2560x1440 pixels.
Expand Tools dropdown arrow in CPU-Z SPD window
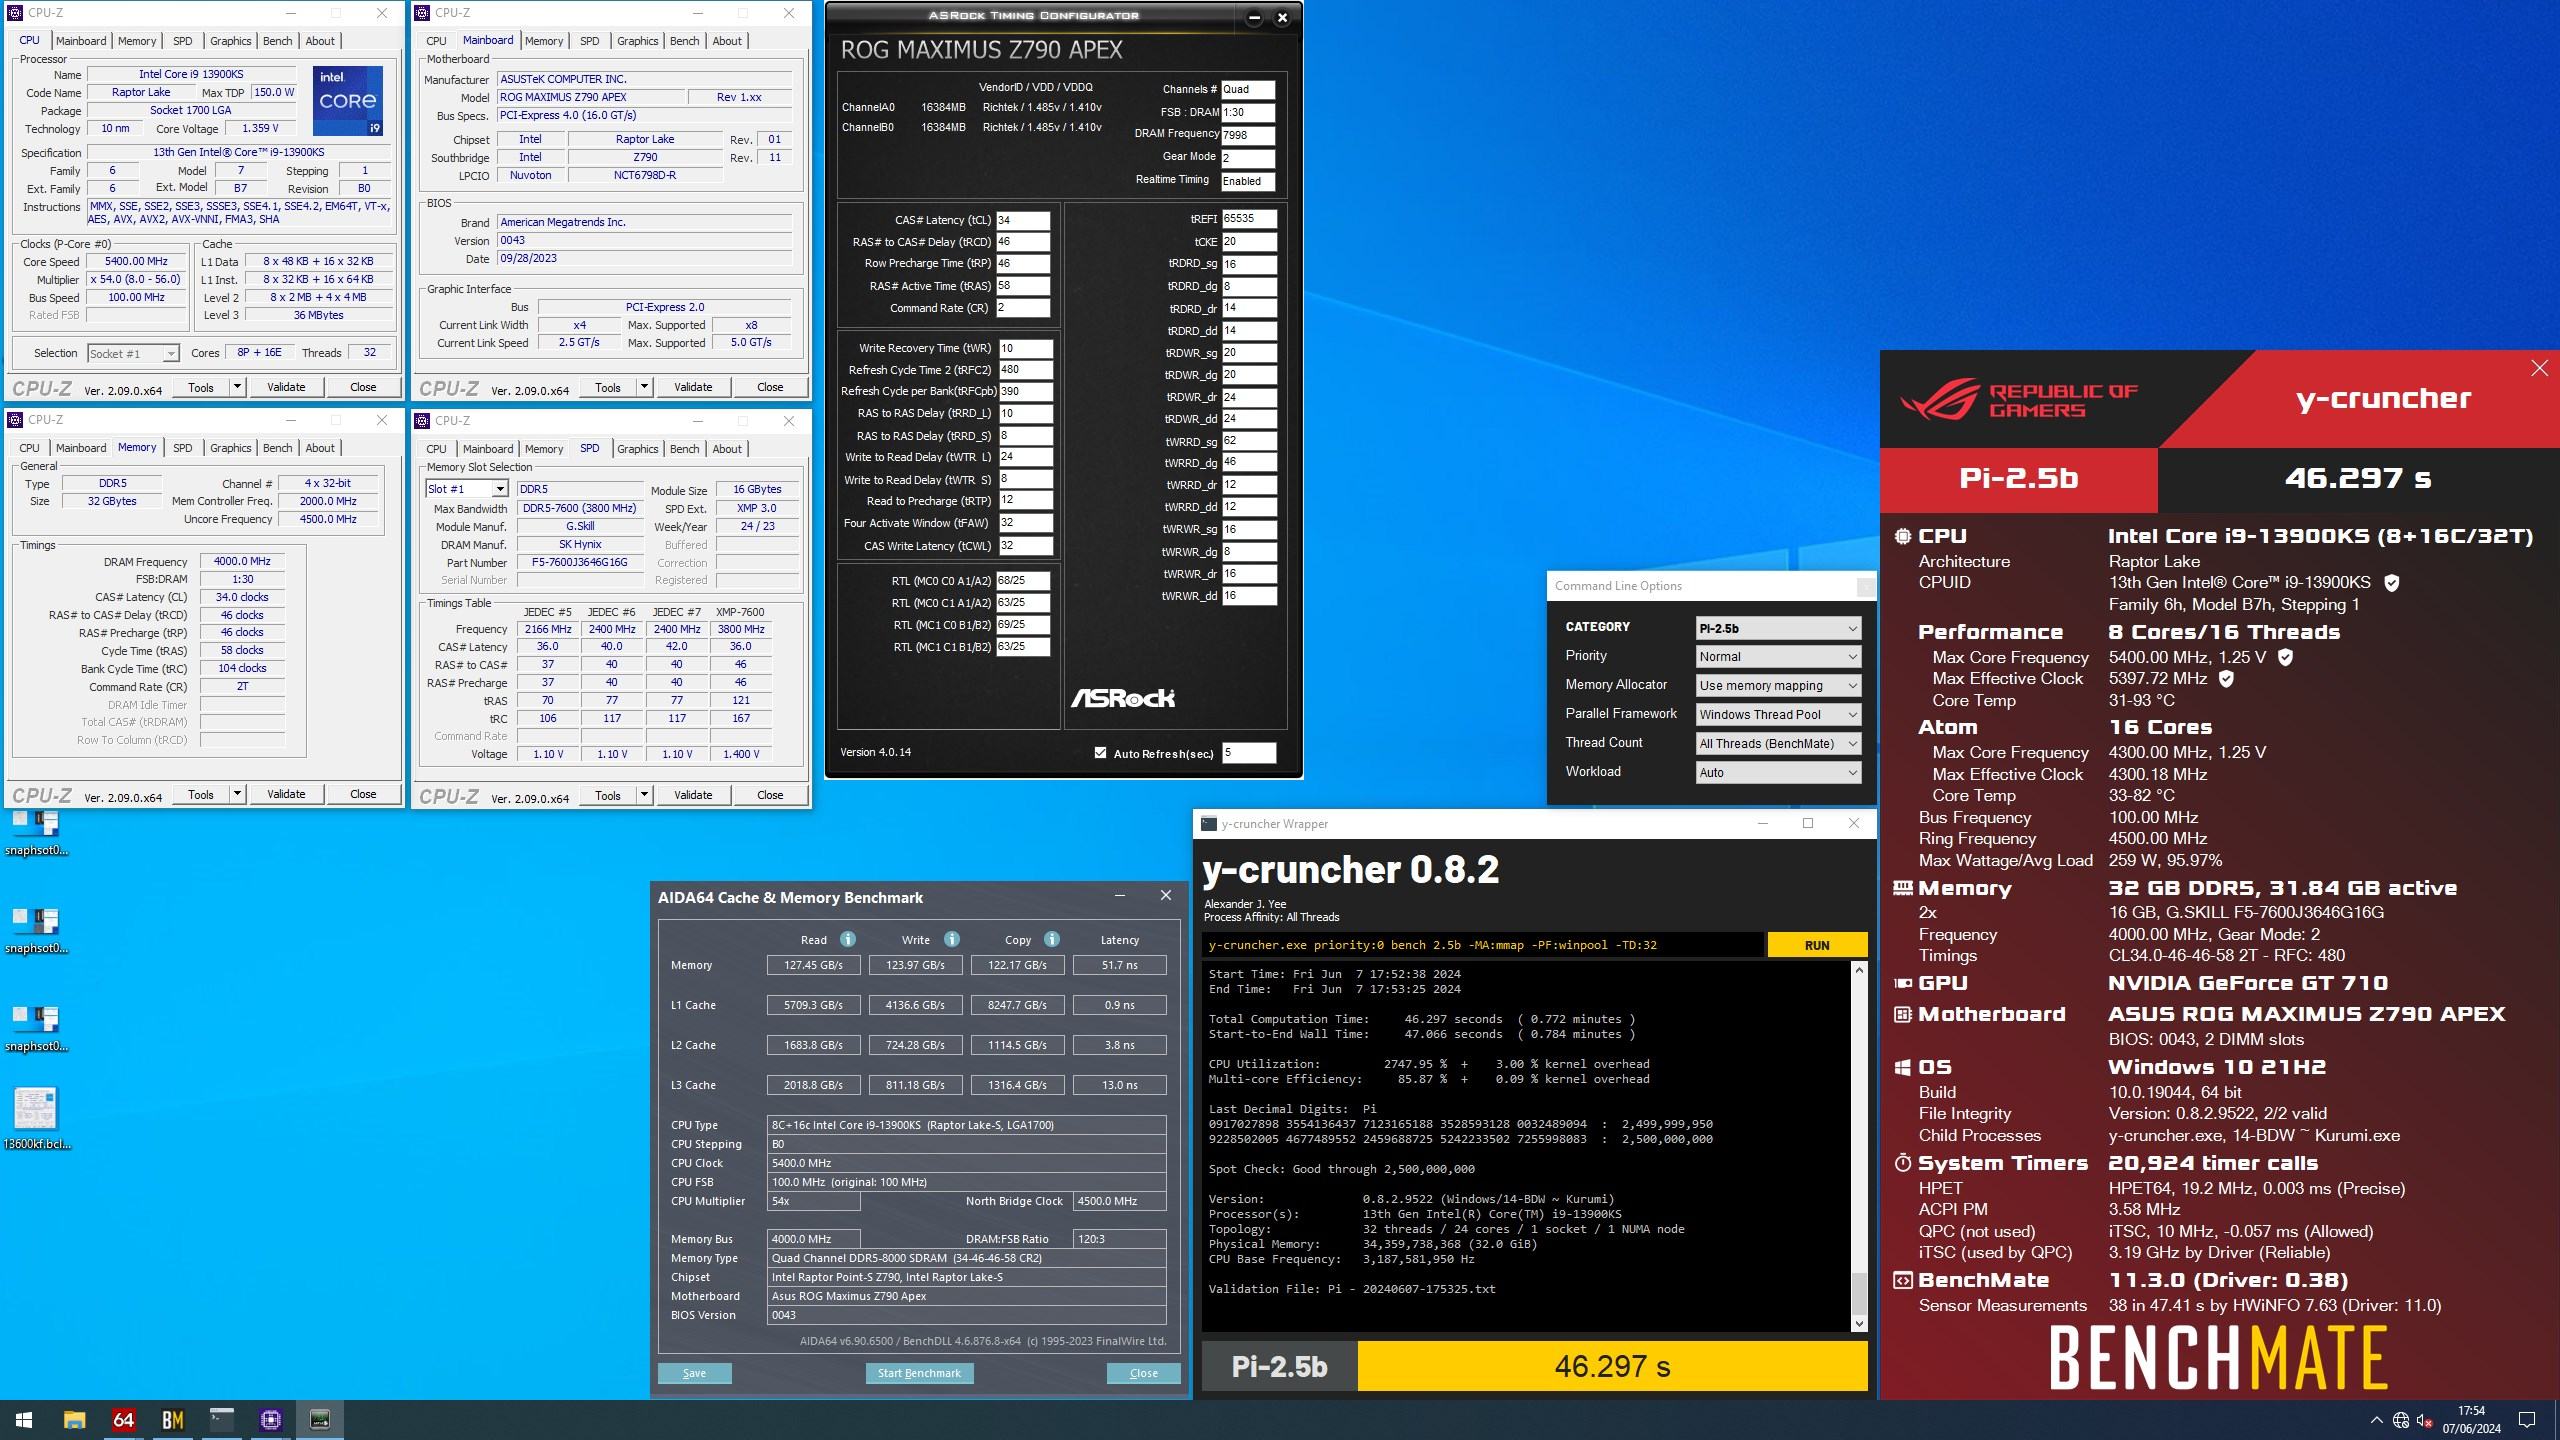tap(644, 795)
